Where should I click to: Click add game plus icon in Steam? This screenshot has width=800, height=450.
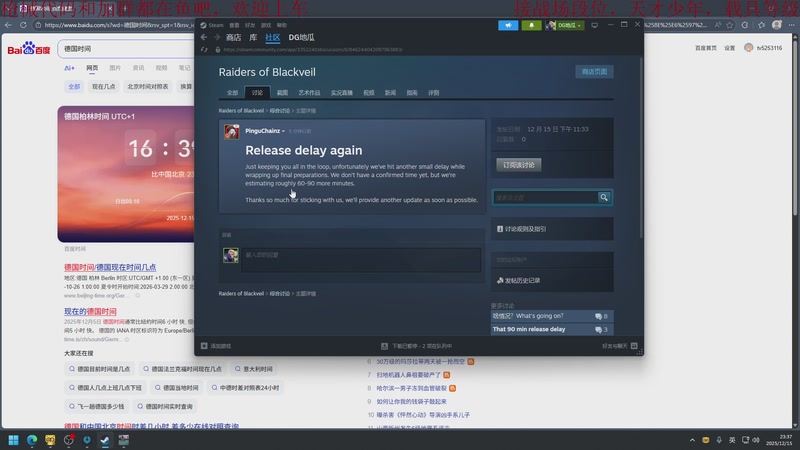(204, 346)
